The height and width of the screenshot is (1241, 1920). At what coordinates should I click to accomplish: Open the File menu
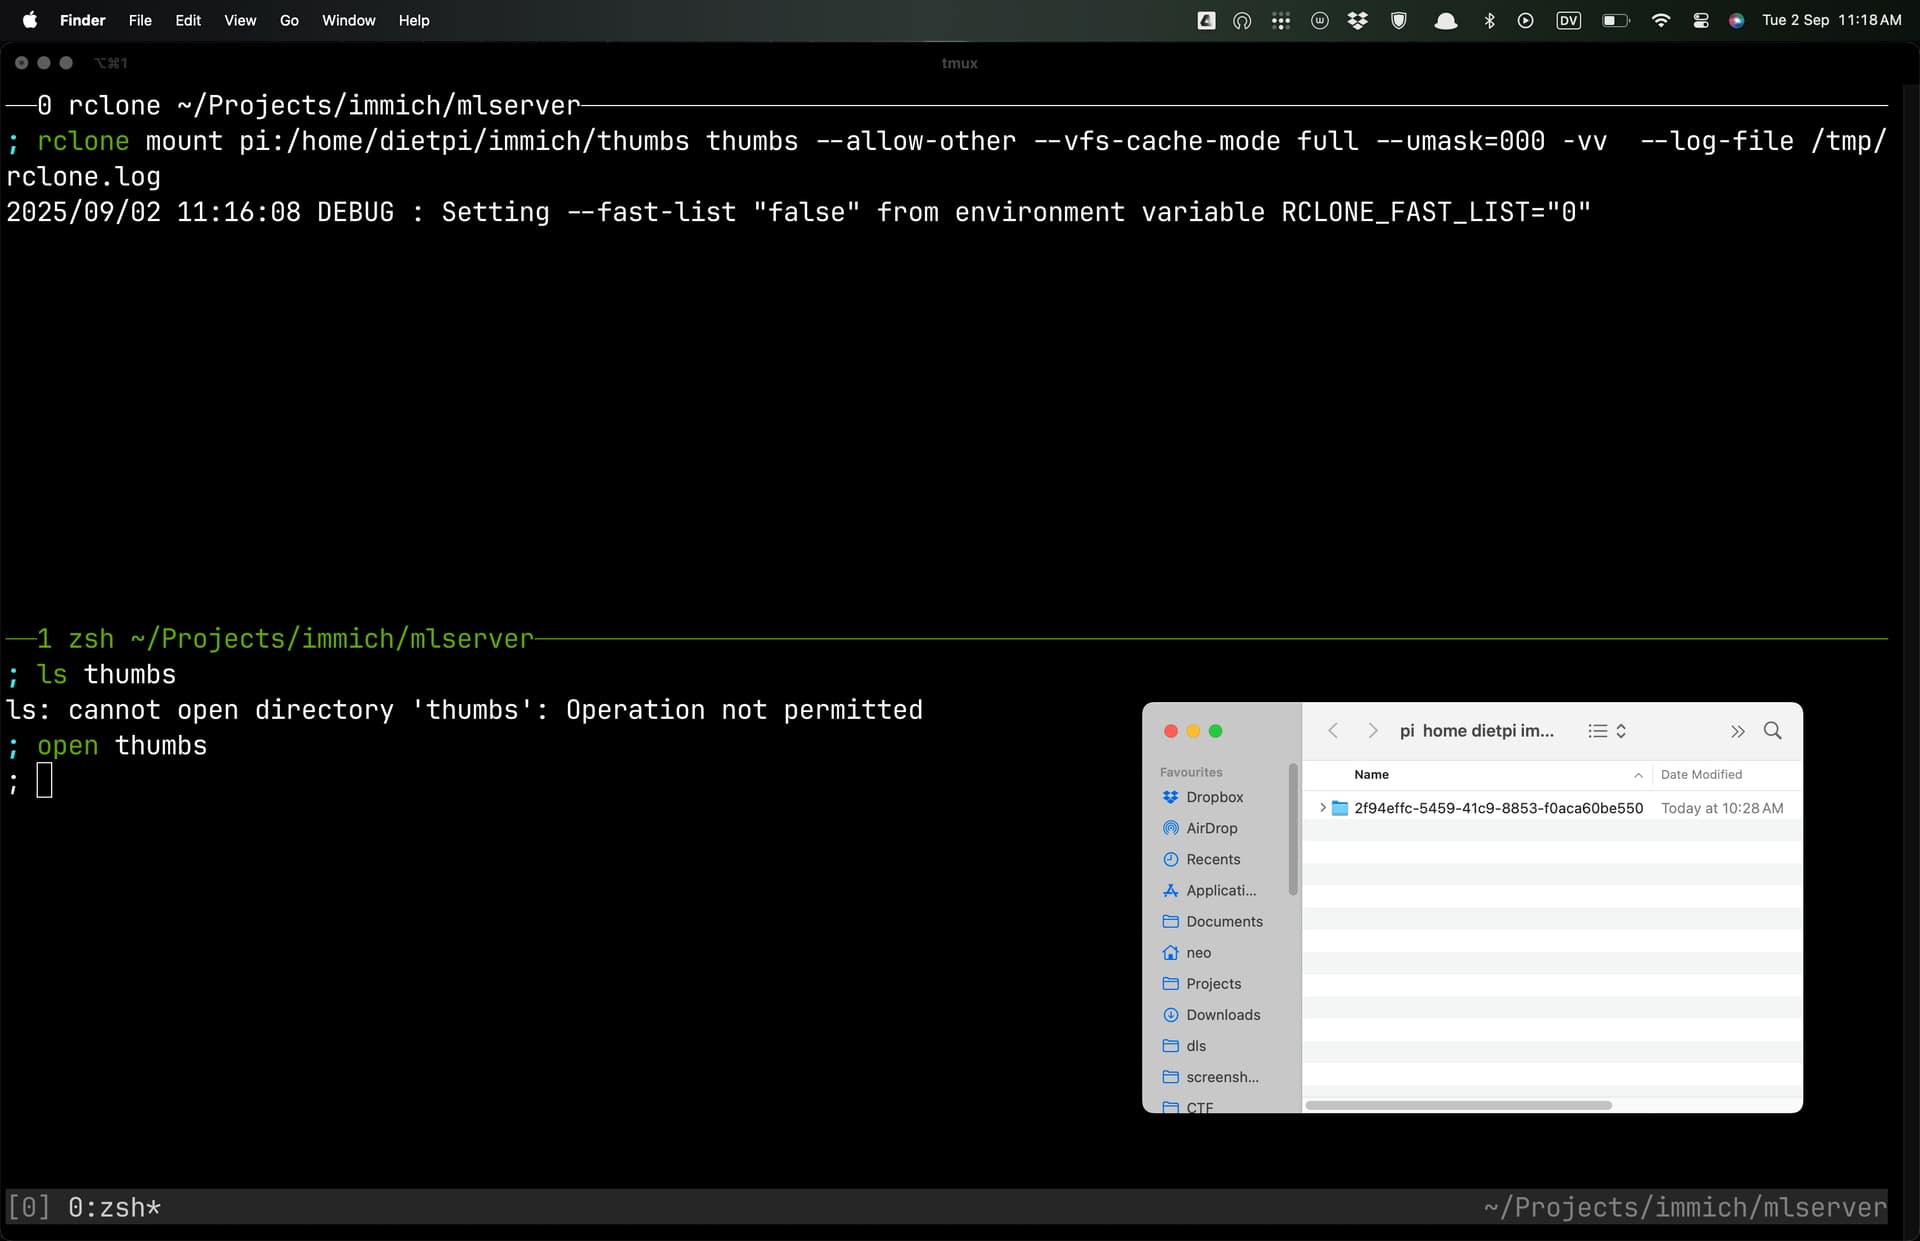(x=140, y=20)
